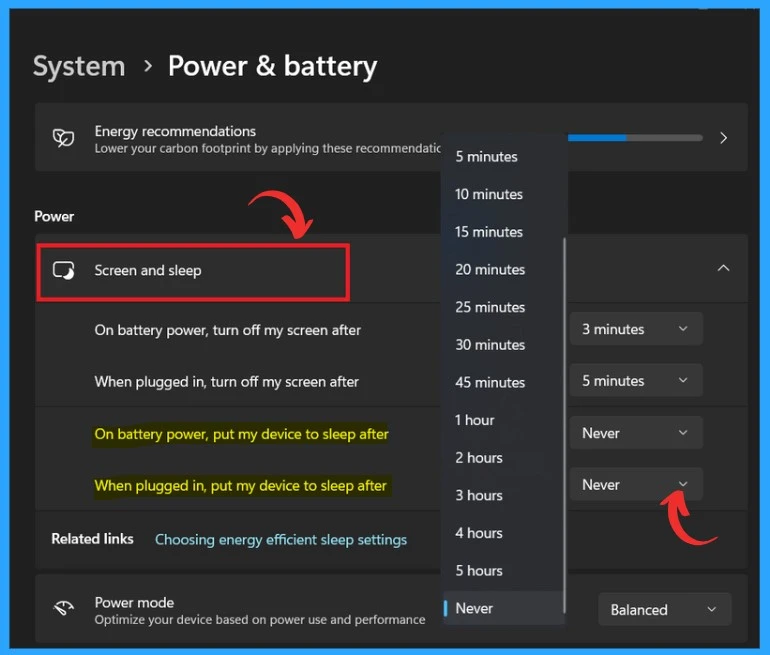Click 'On battery power, turn off my screen after'
This screenshot has height=655, width=770.
227,330
